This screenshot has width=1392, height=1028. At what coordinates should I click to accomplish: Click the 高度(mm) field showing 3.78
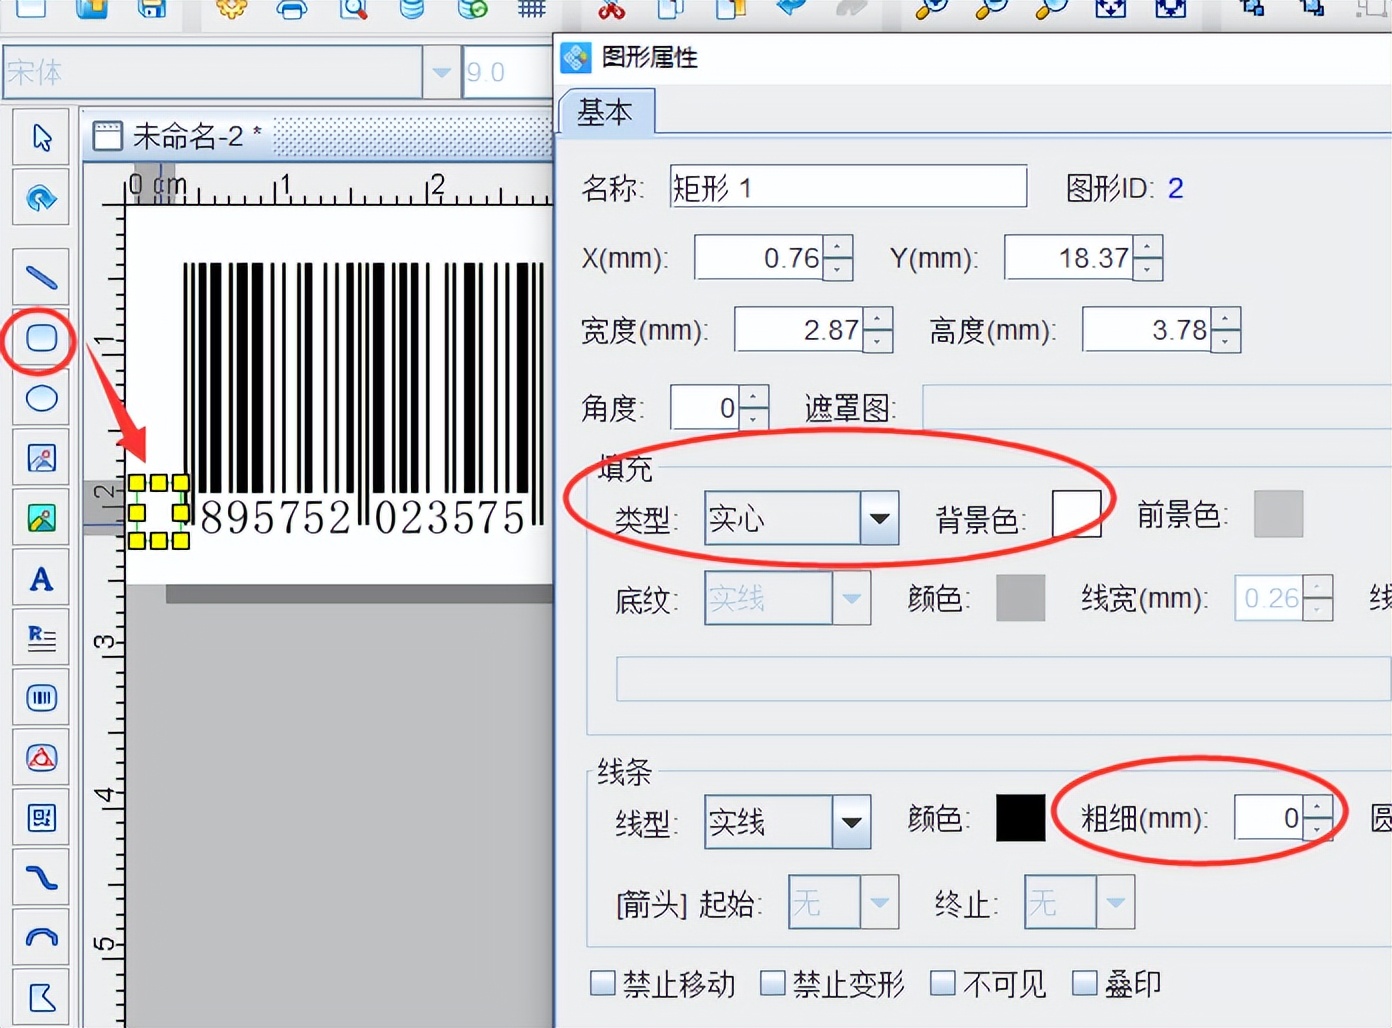(x=1147, y=330)
